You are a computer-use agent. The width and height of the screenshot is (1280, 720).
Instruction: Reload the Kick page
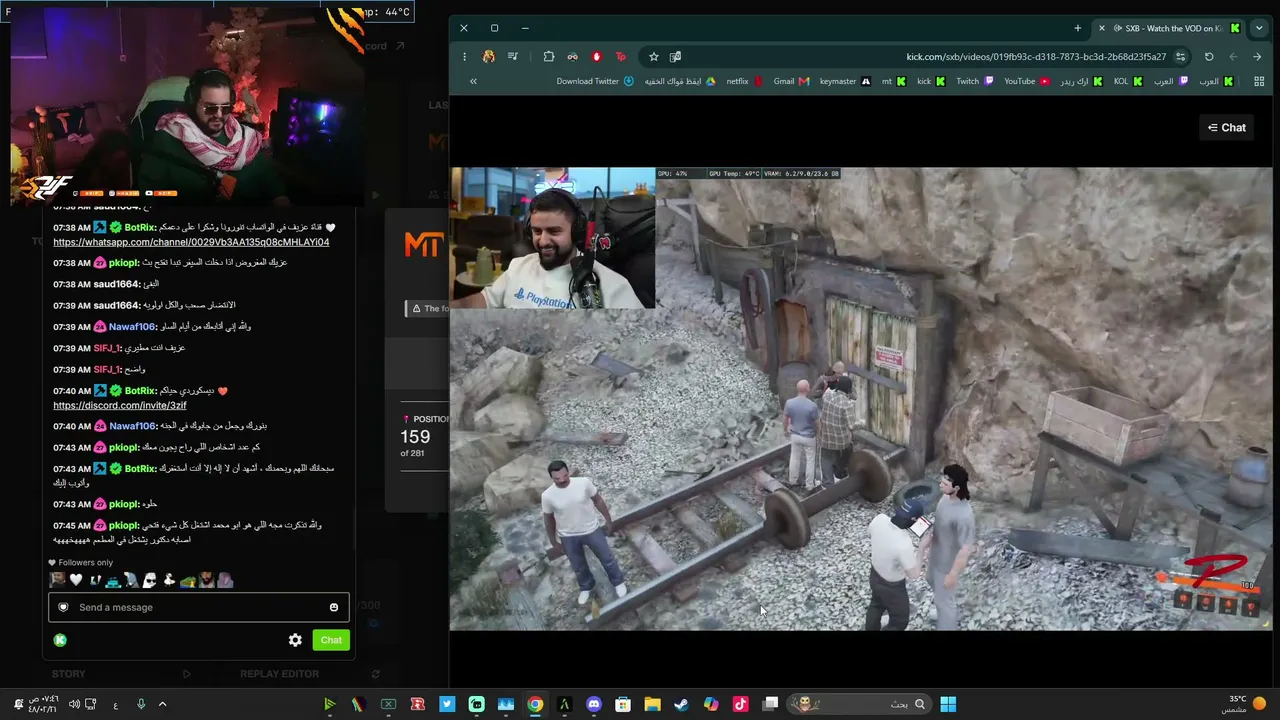tap(1209, 57)
